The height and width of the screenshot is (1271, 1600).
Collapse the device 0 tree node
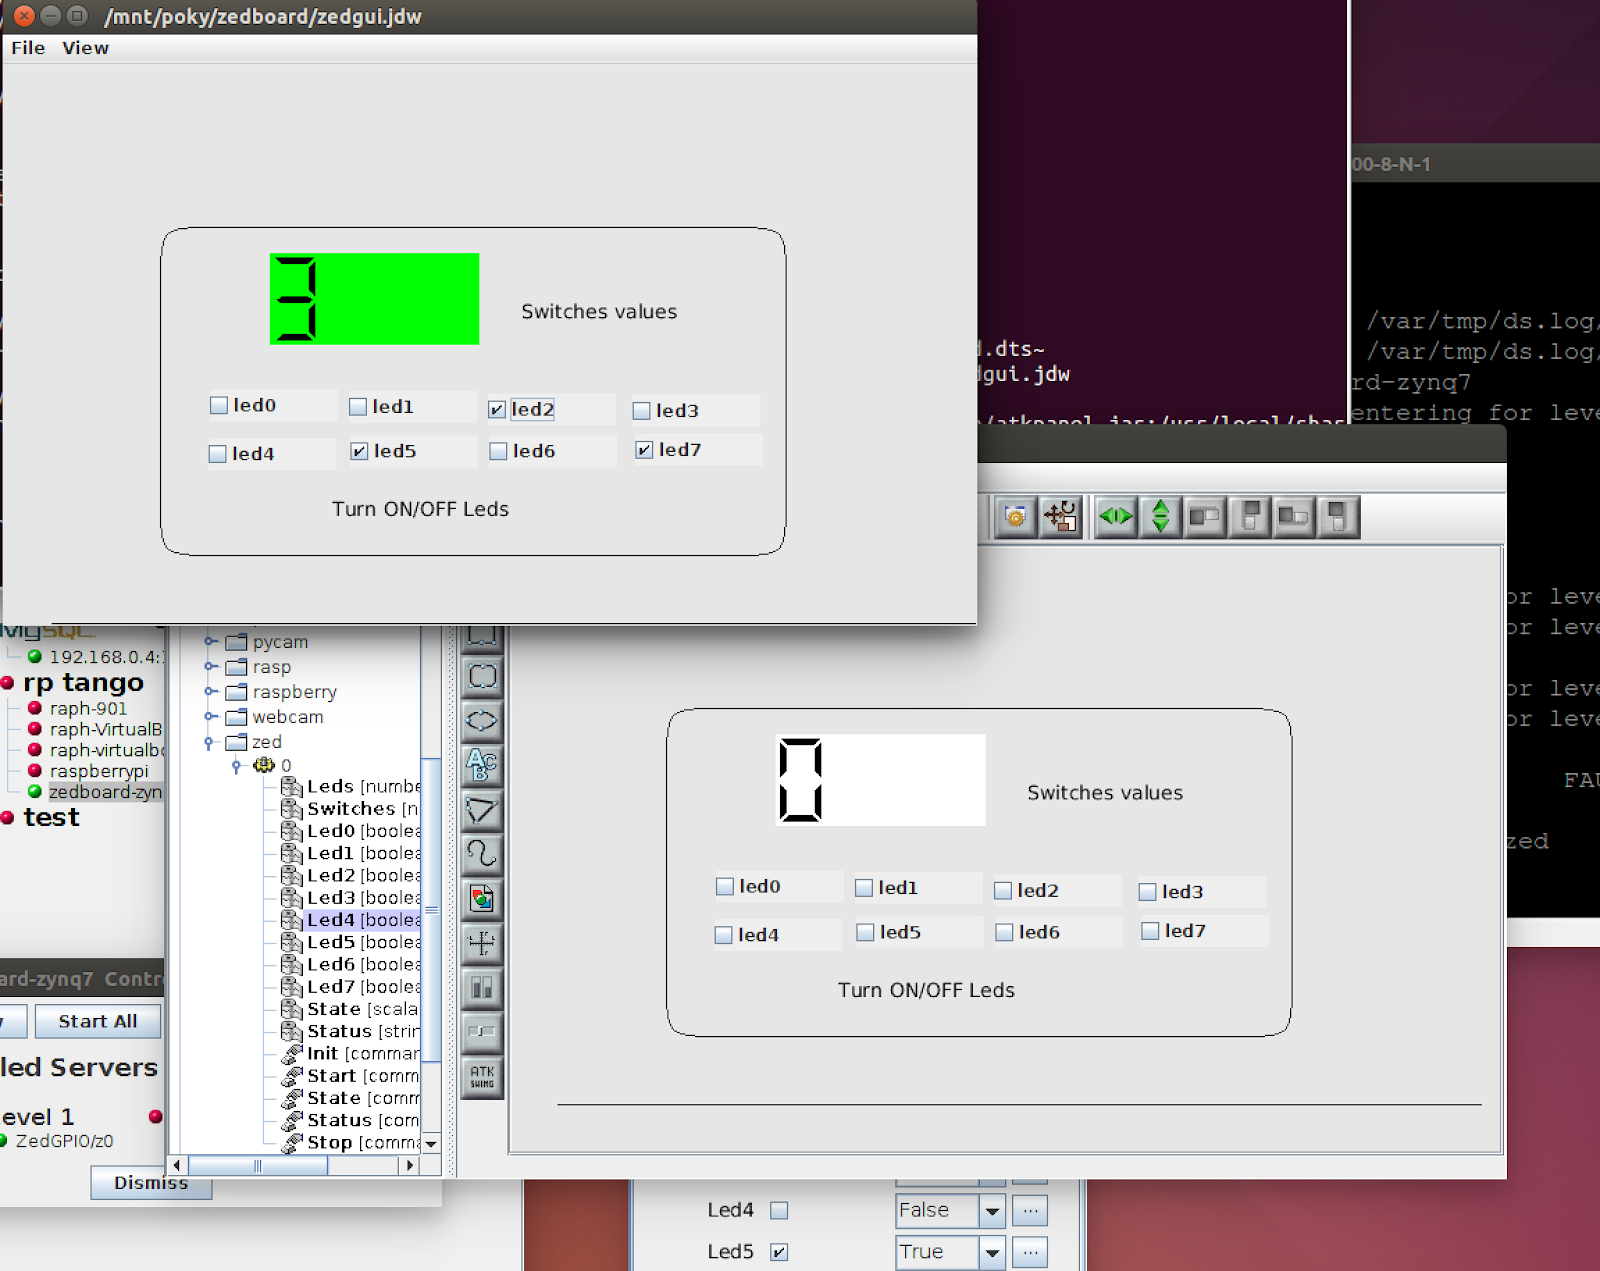coord(236,766)
